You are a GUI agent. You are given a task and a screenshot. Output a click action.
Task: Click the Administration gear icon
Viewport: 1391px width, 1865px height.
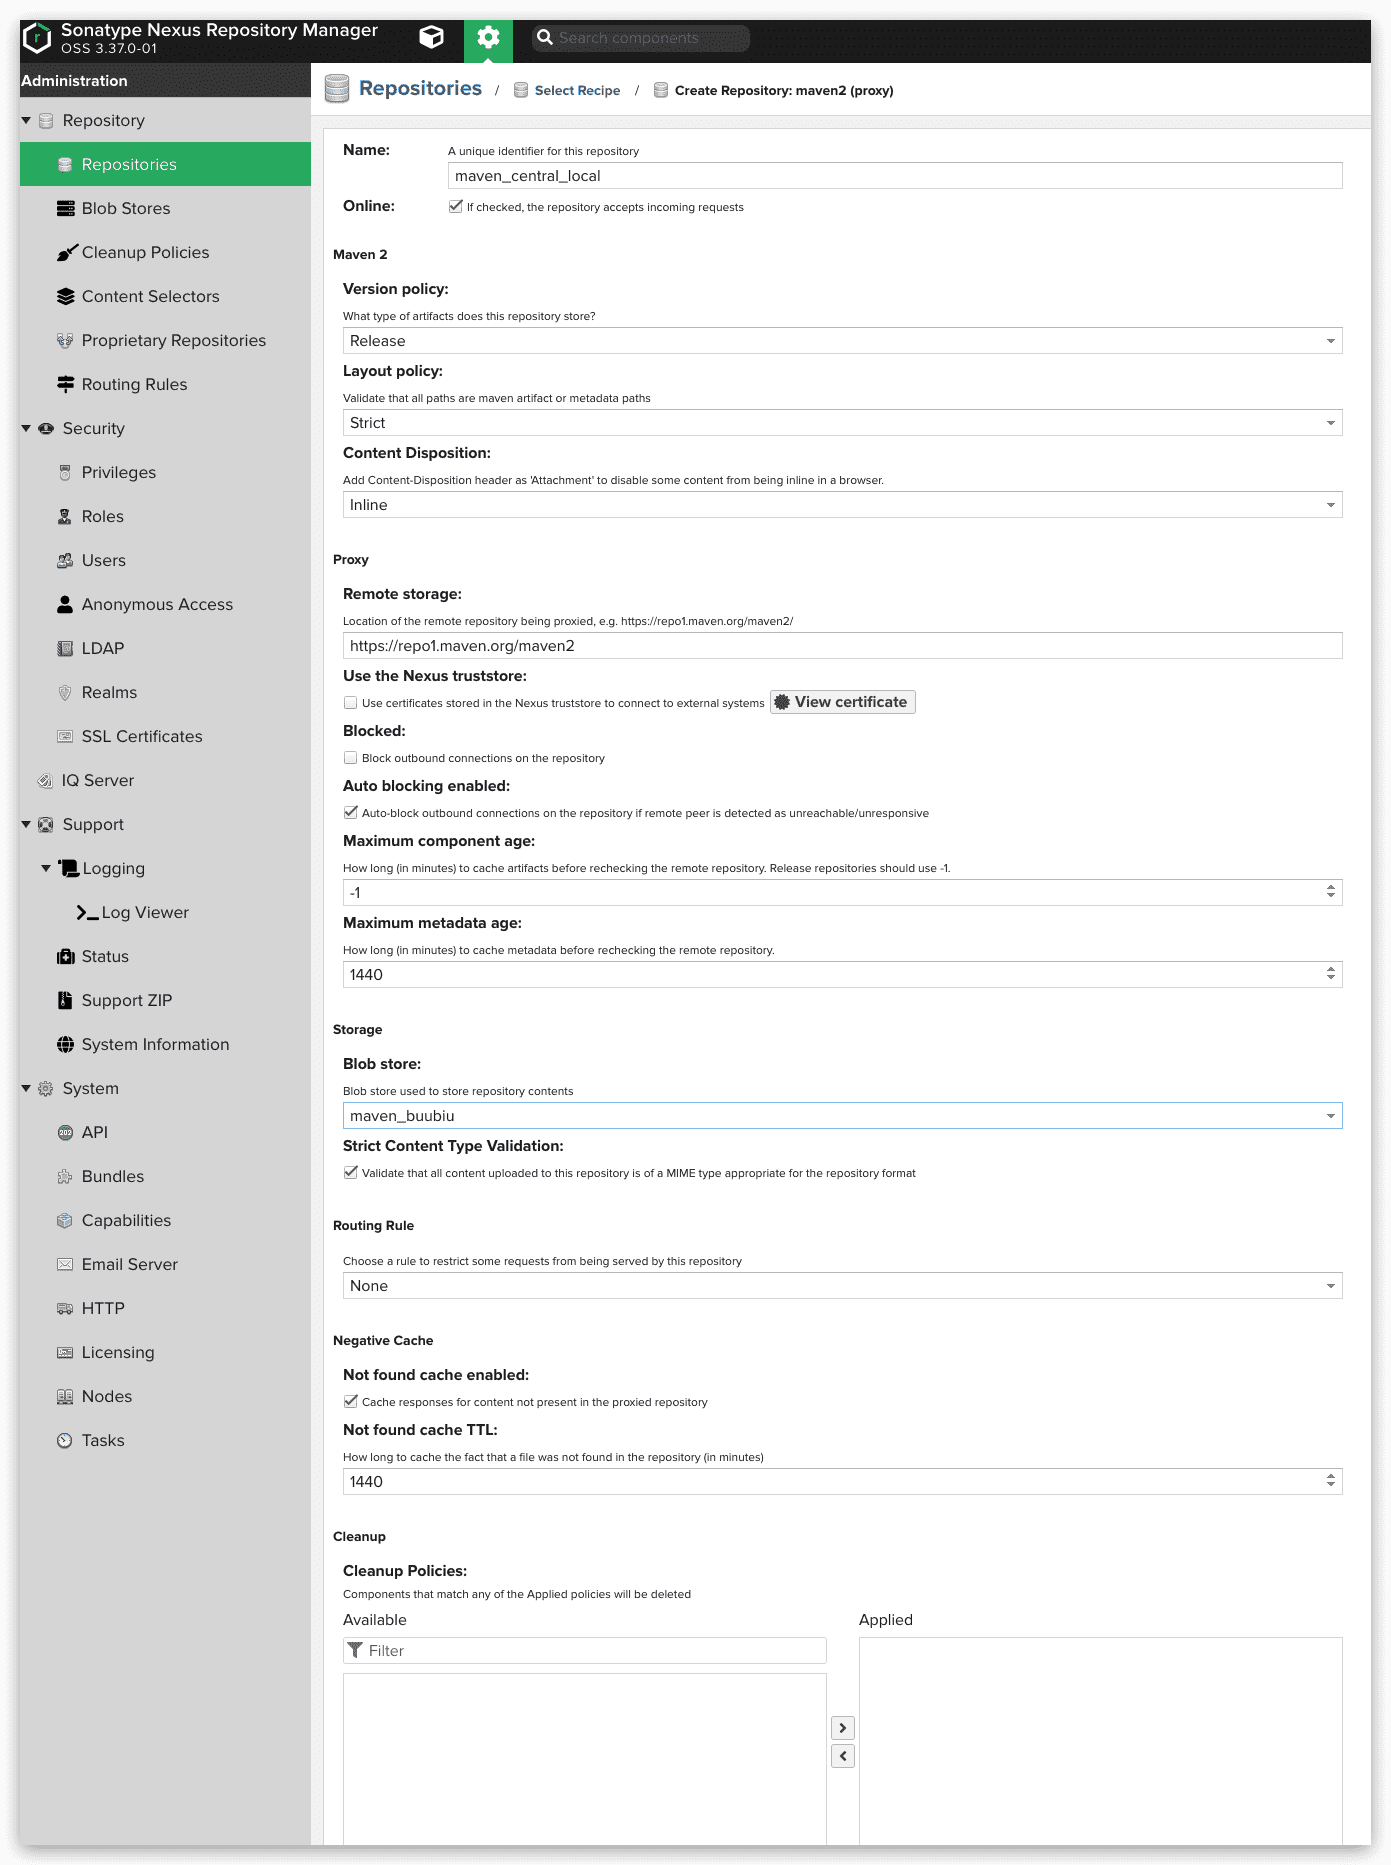click(488, 38)
